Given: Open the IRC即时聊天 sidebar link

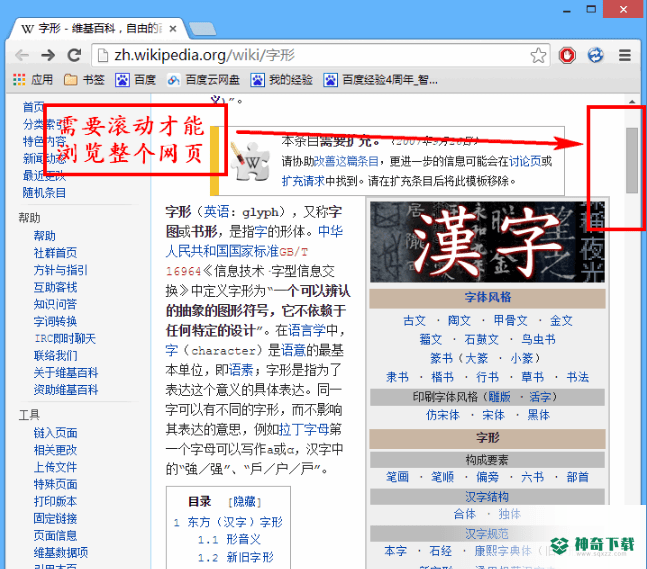Looking at the screenshot, I should tap(65, 338).
